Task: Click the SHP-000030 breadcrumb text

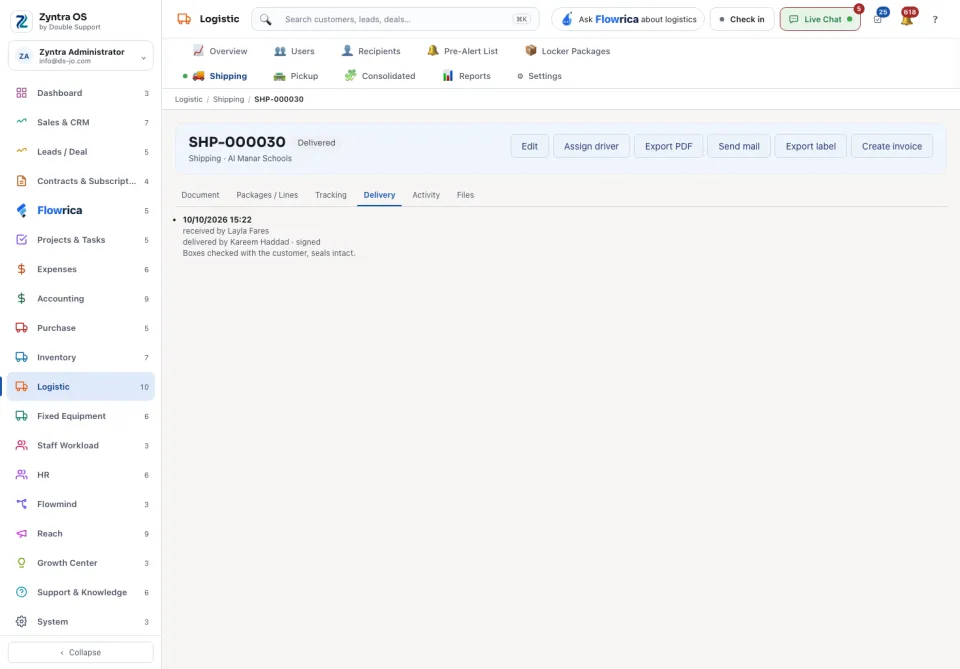Action: pyautogui.click(x=279, y=99)
